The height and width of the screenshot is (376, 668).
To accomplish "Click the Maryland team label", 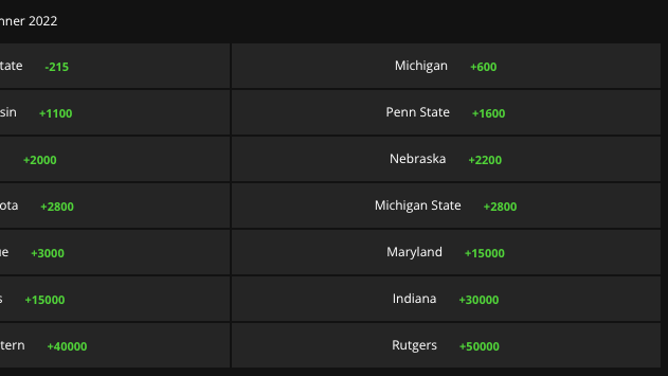I will pyautogui.click(x=414, y=252).
